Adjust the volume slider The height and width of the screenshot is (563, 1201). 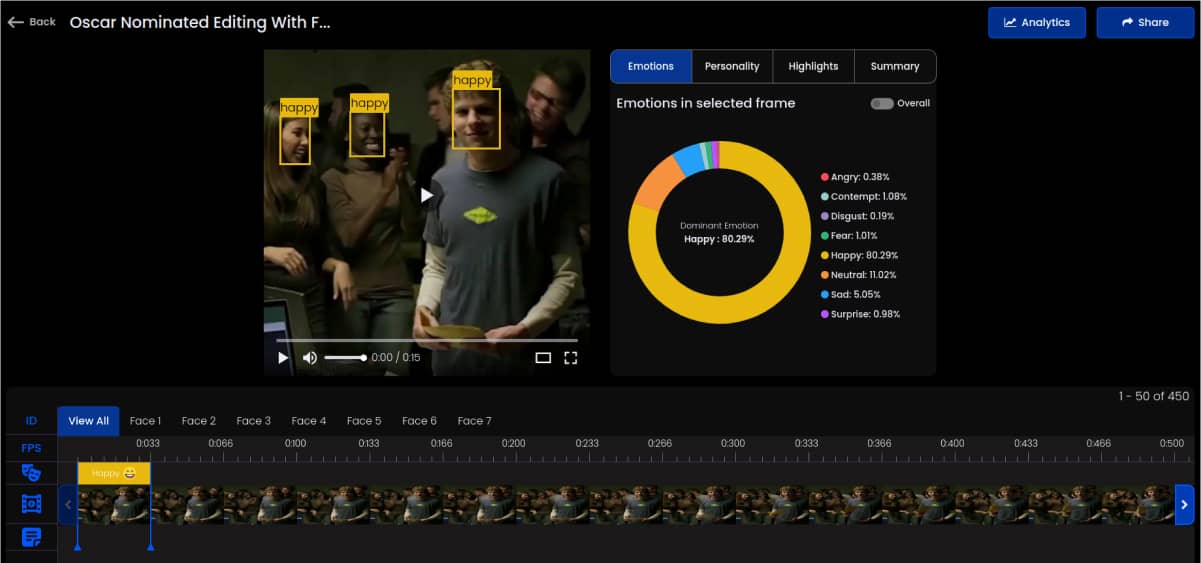[345, 357]
